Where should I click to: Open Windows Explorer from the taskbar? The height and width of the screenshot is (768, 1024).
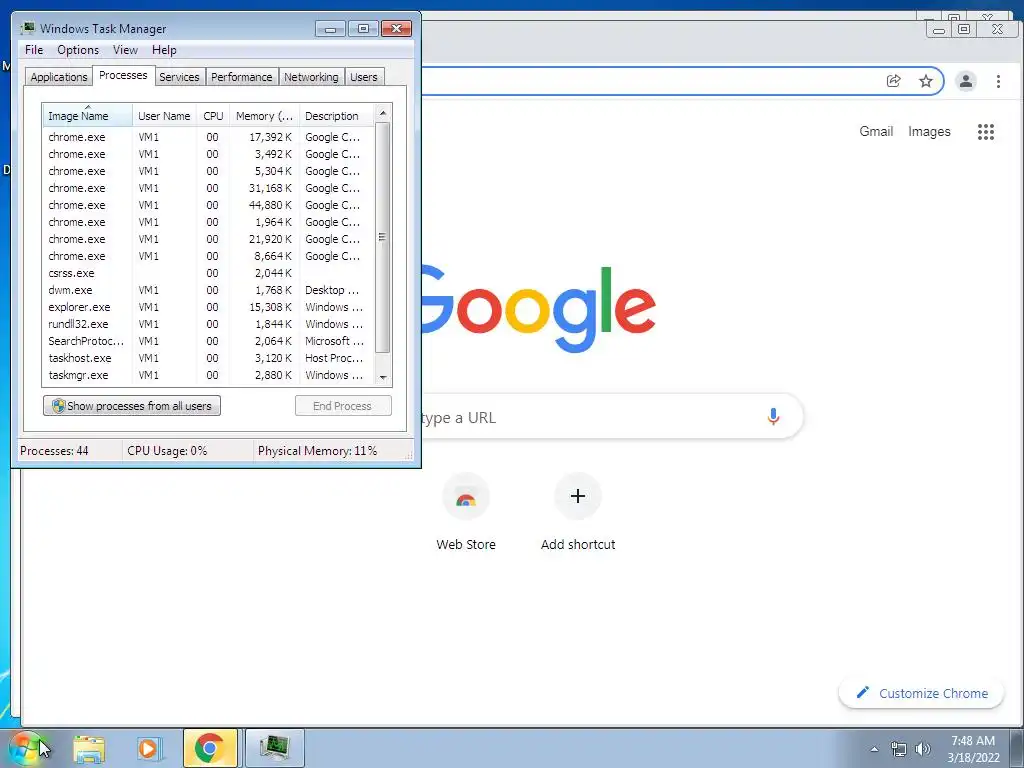89,748
